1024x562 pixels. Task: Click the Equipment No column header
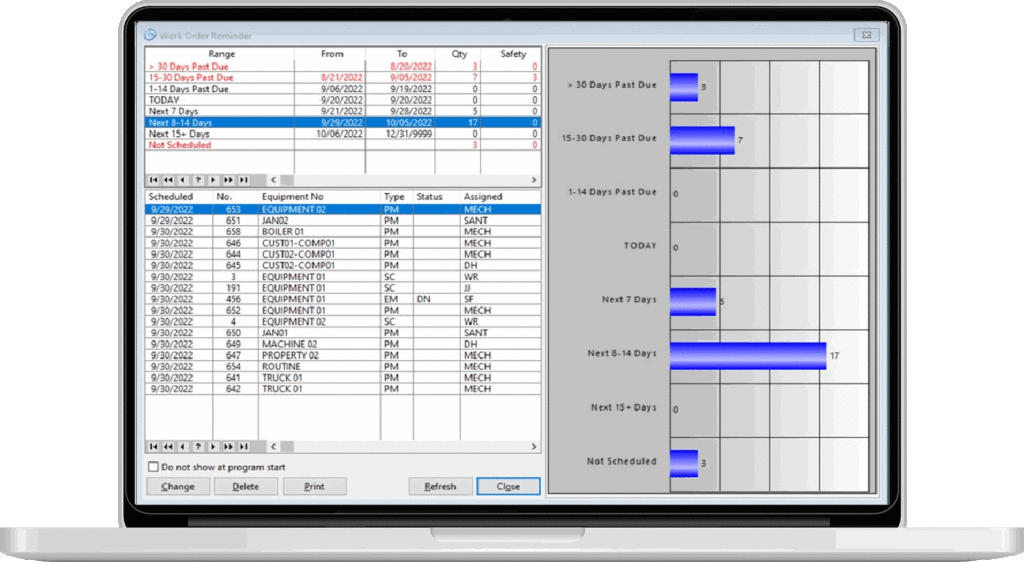click(x=293, y=196)
